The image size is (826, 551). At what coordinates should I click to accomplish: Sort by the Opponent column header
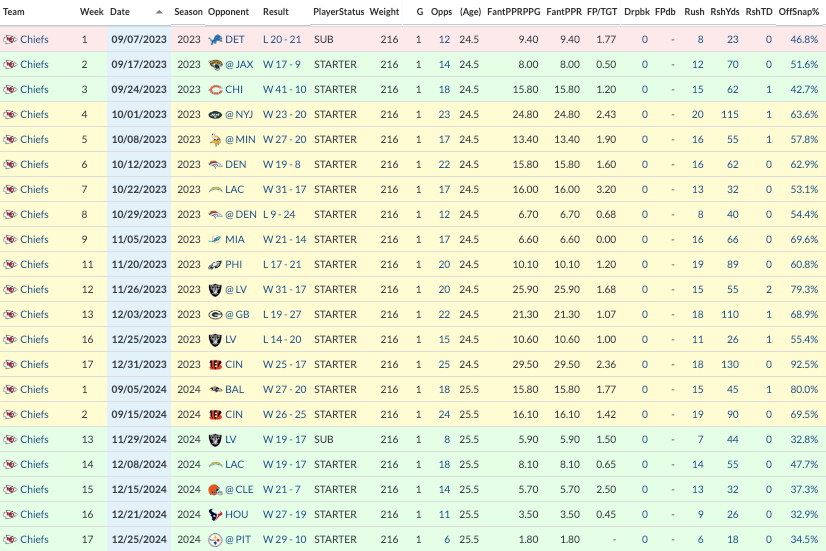[x=228, y=12]
